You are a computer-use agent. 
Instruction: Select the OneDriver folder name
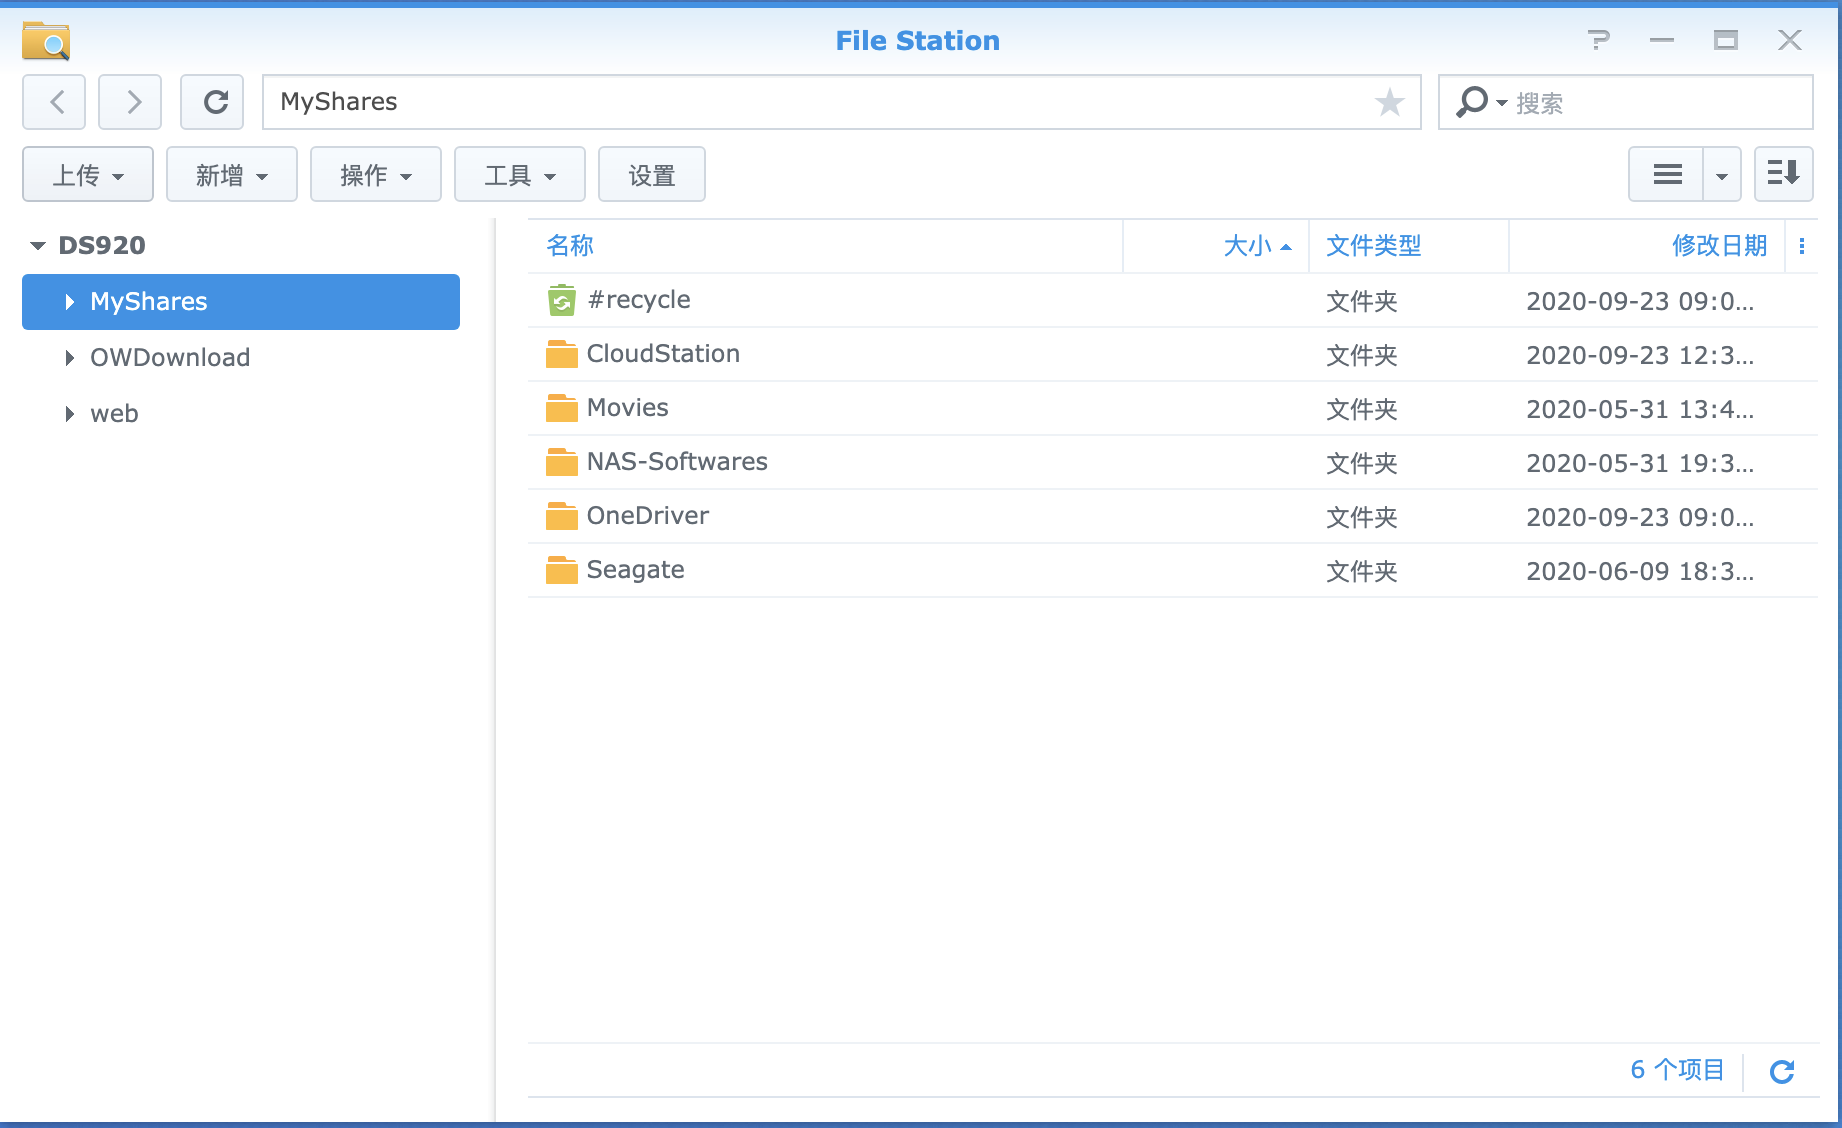point(648,516)
